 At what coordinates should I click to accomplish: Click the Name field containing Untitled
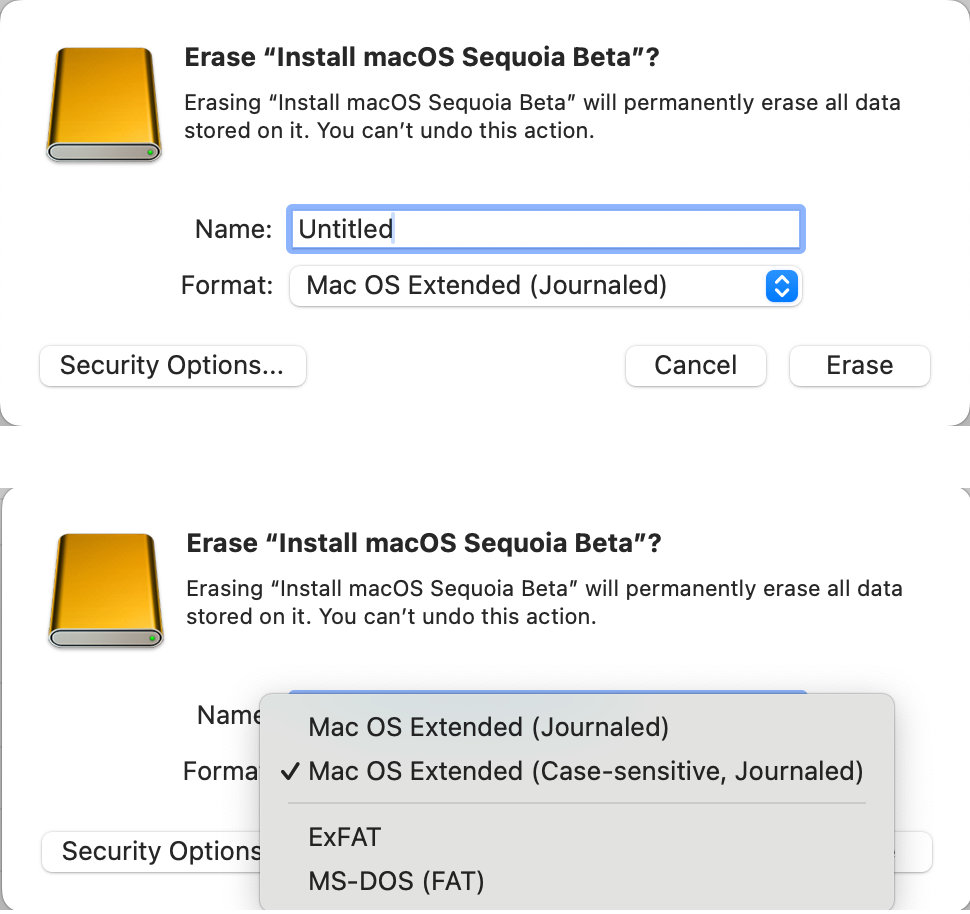pos(545,229)
